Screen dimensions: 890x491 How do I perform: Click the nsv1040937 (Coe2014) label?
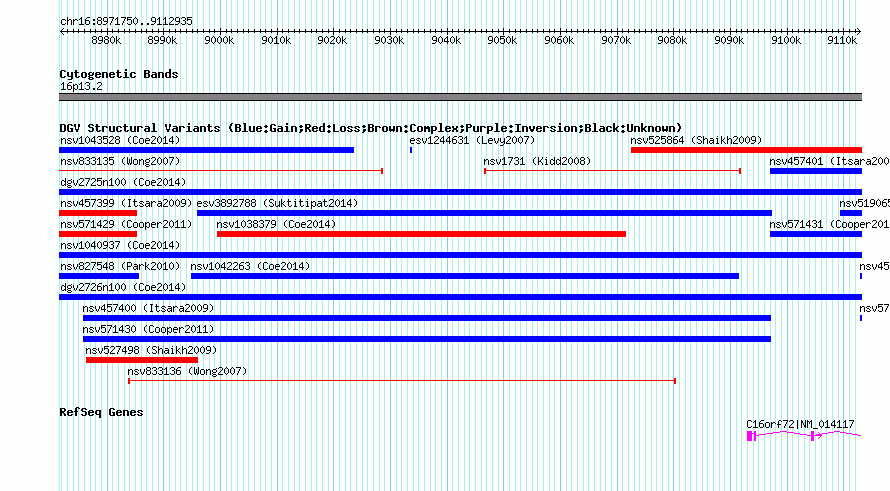pyautogui.click(x=120, y=245)
